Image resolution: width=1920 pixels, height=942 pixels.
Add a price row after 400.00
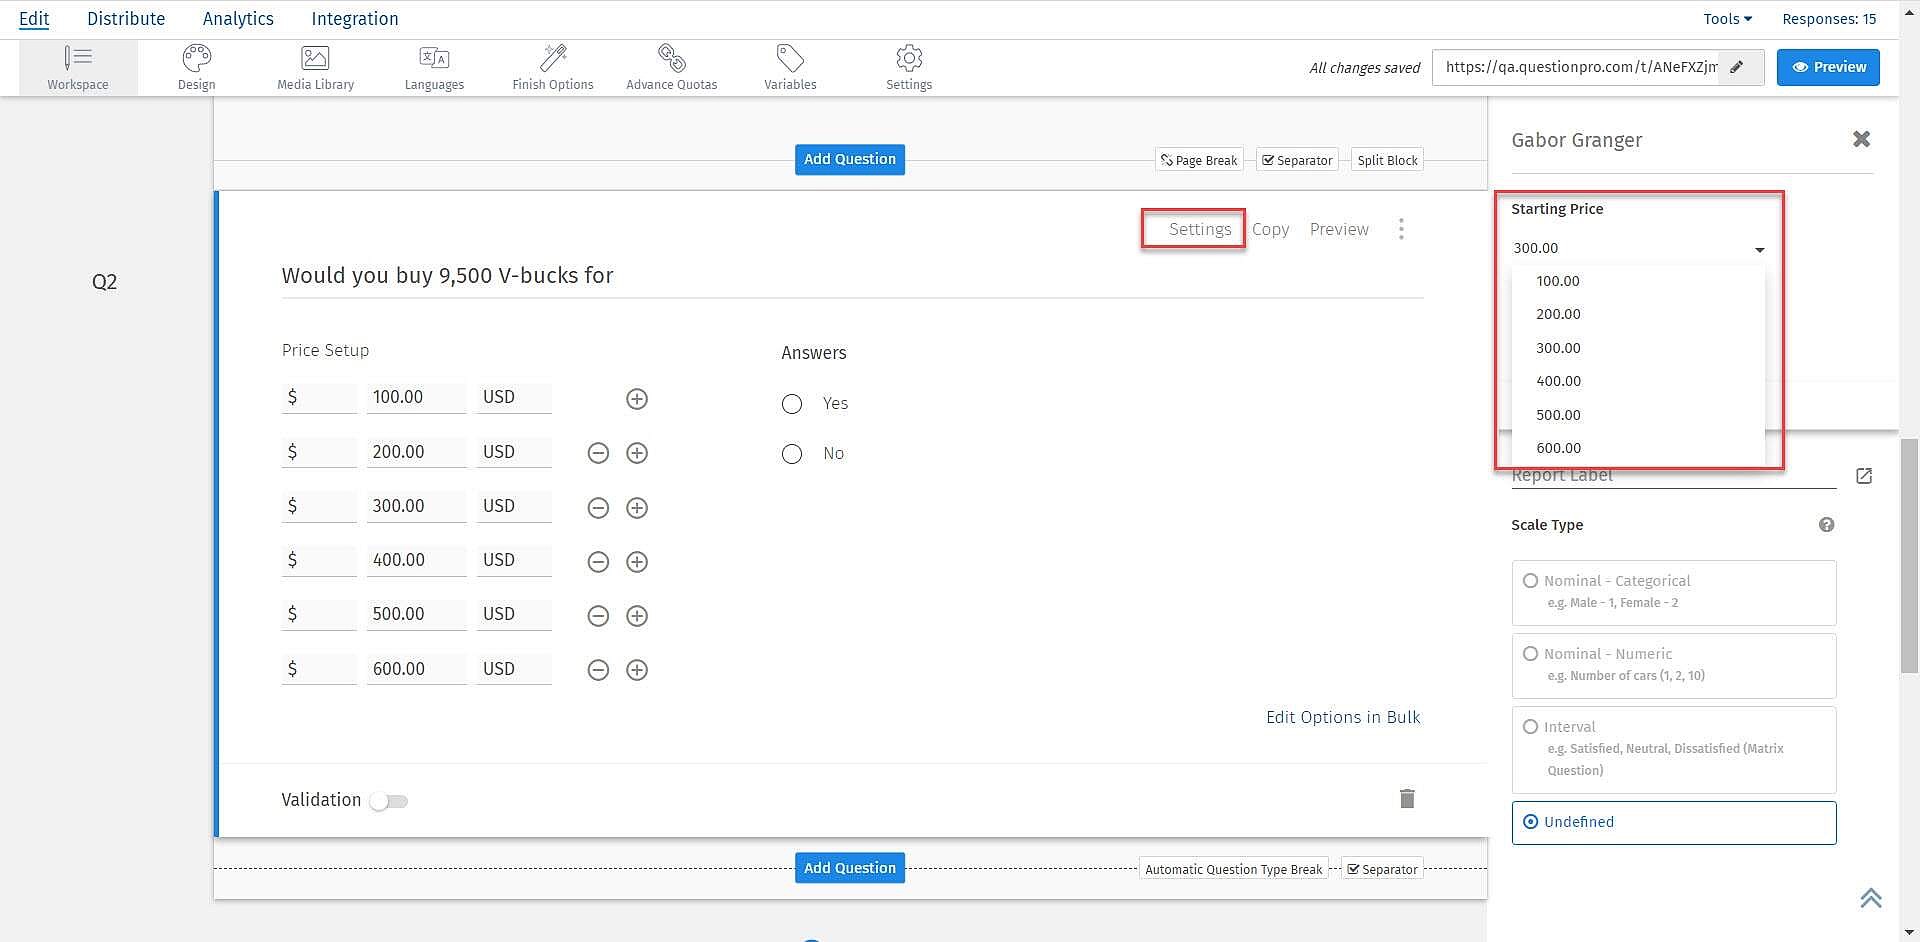pos(637,562)
